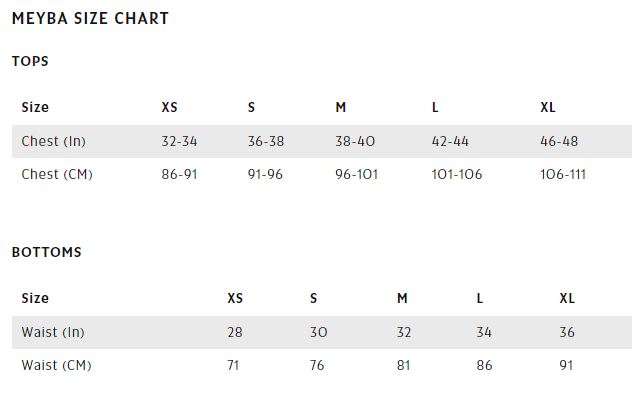Click the MEYBA SIZE CHART heading
The image size is (638, 408).
coord(90,19)
